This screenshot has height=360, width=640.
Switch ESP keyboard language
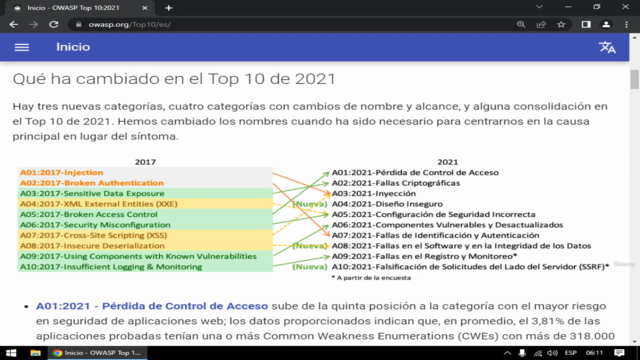click(x=571, y=353)
